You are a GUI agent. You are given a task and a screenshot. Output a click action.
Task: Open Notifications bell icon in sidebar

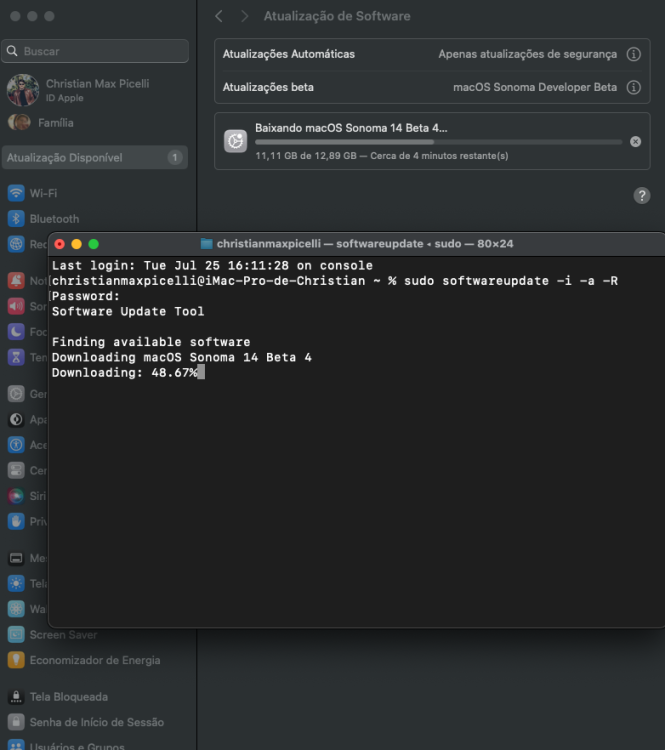(x=16, y=281)
